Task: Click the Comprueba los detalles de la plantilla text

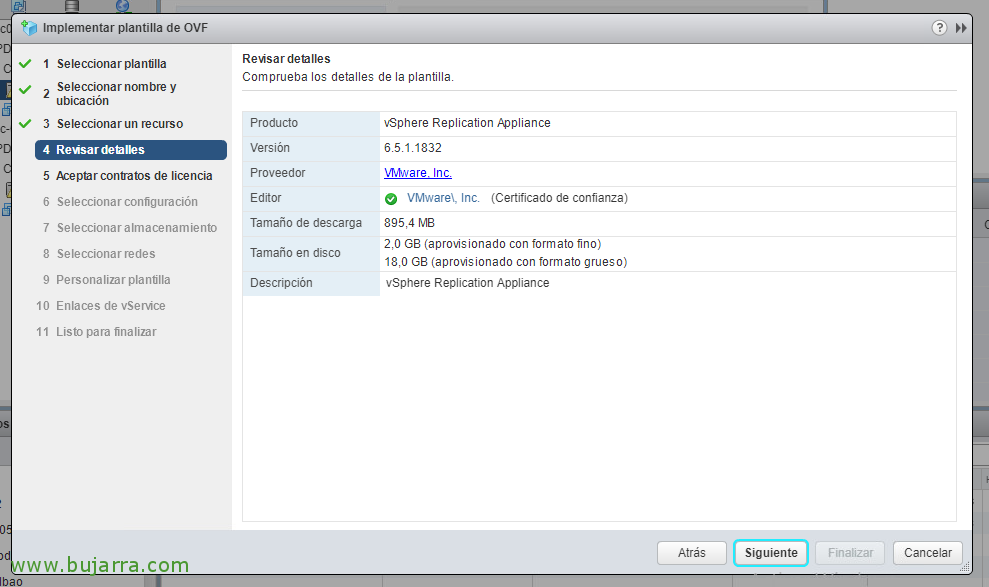Action: click(348, 77)
